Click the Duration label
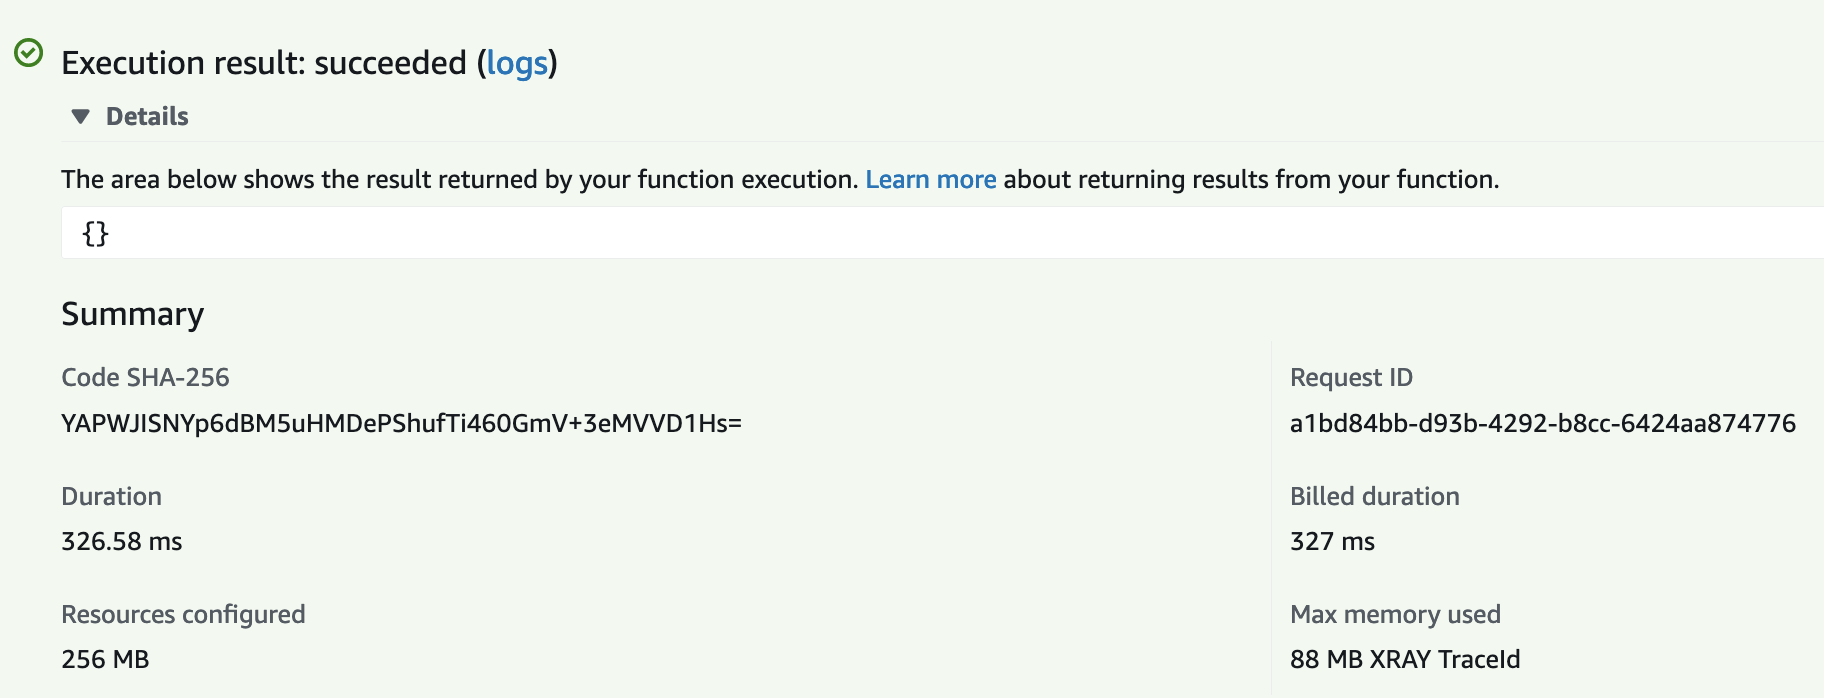This screenshot has height=698, width=1824. (111, 496)
